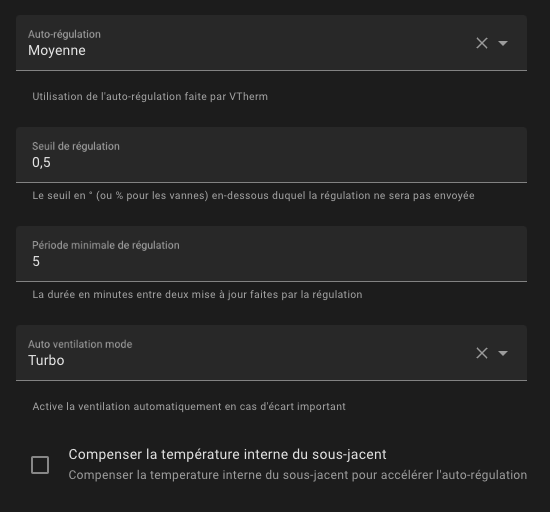550x512 pixels.
Task: Click helper text 'La durée en minutes'
Action: [x=197, y=295]
